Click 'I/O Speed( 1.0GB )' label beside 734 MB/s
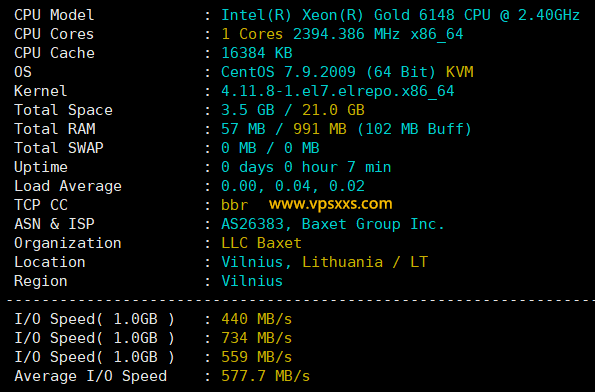This screenshot has width=595, height=392. pyautogui.click(x=94, y=338)
